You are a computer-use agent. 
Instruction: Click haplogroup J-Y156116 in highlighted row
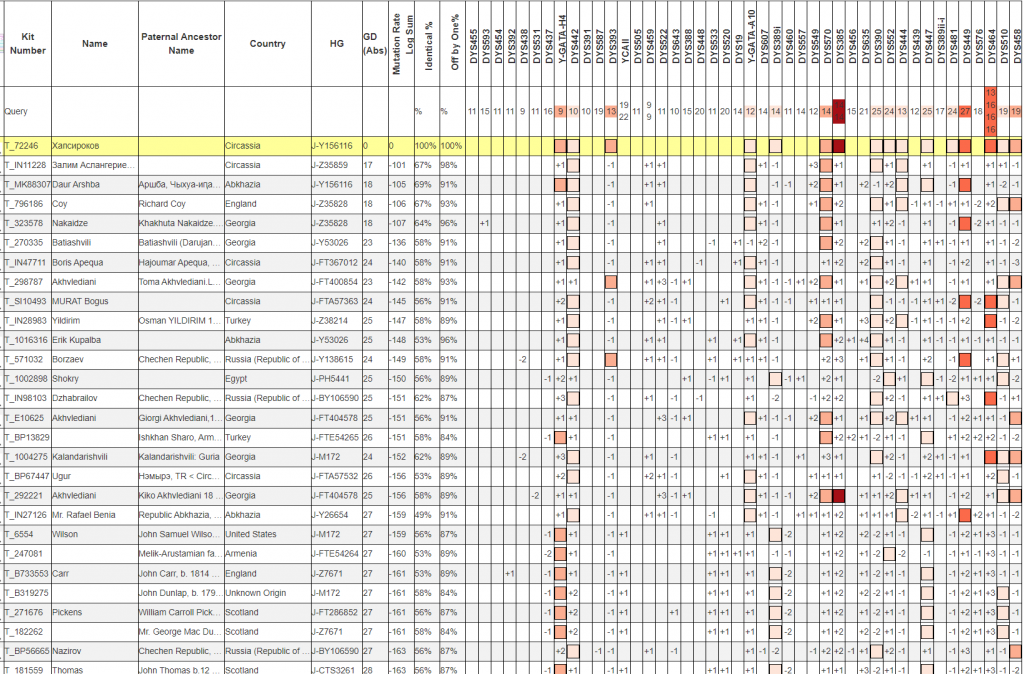(x=331, y=146)
